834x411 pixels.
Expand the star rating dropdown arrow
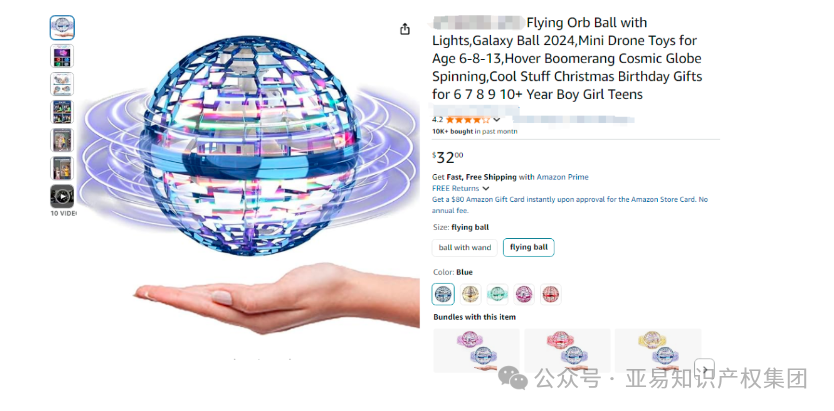pos(497,120)
